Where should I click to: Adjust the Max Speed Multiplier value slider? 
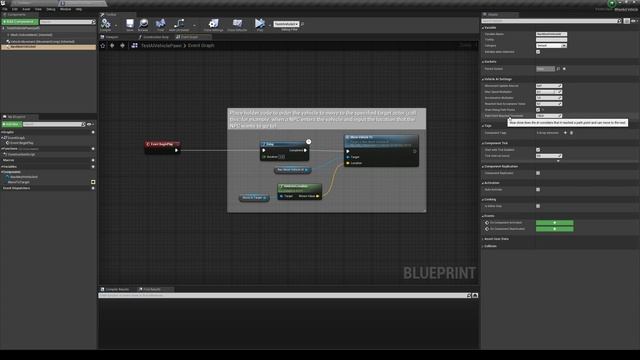click(549, 92)
